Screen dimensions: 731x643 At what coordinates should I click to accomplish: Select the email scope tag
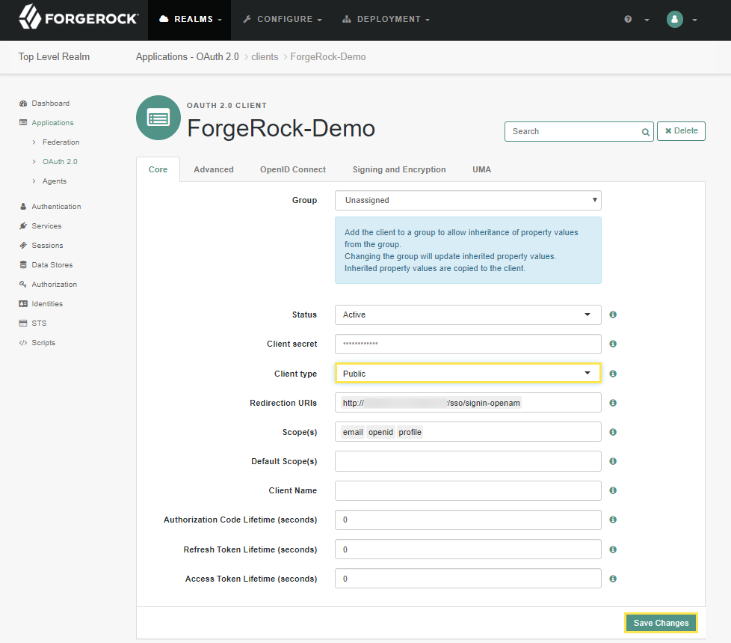pos(352,432)
